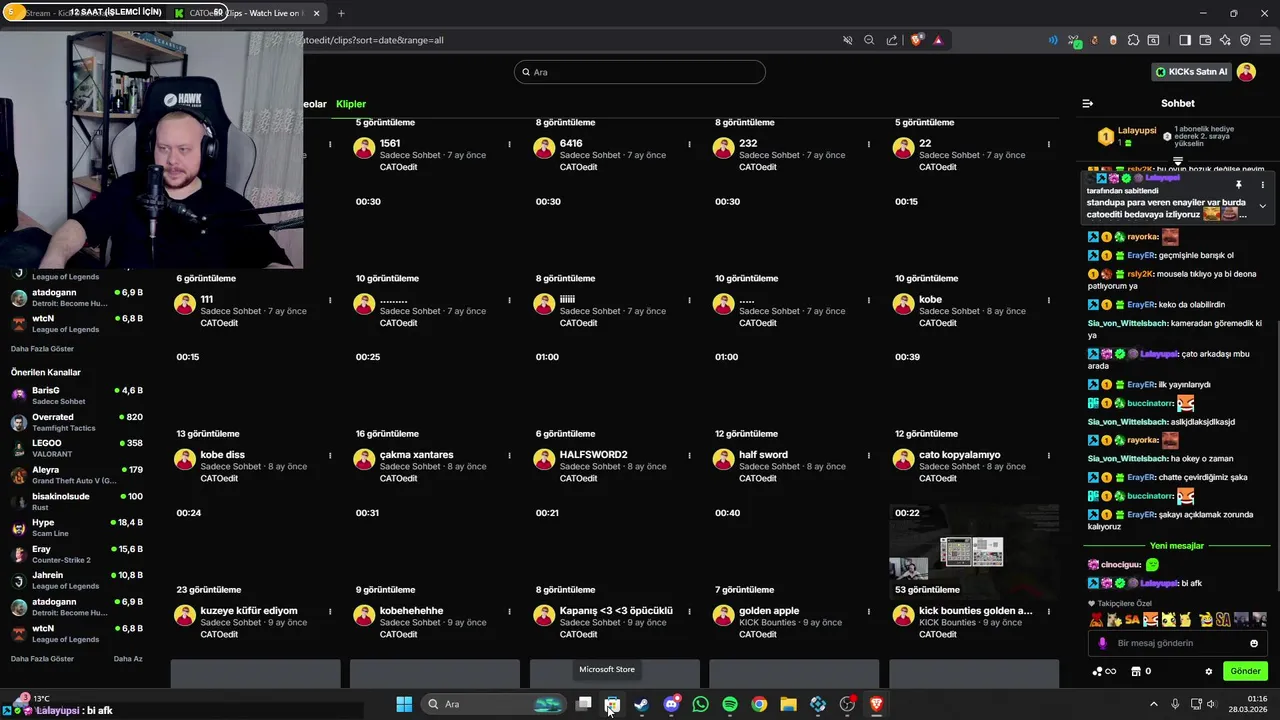This screenshot has width=1280, height=720.
Task: Open WhatsApp from the taskbar
Action: pyautogui.click(x=700, y=704)
